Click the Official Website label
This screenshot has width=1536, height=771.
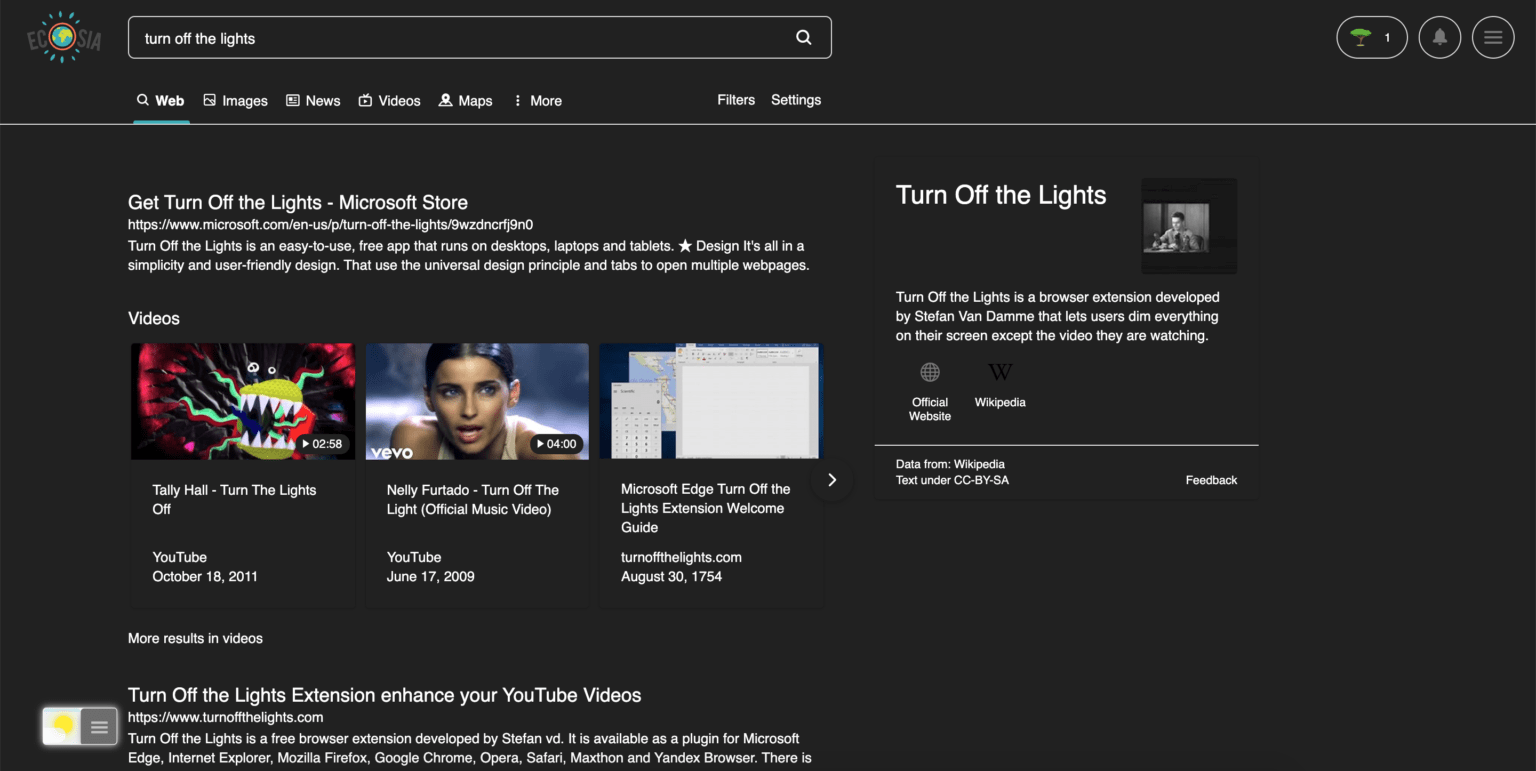(930, 409)
